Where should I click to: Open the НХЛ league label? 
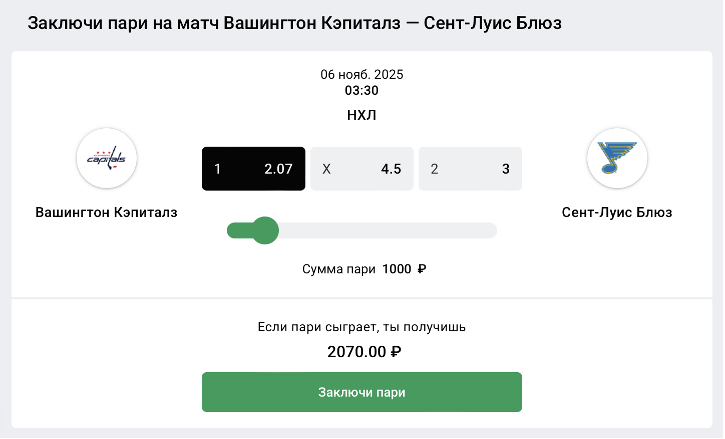362,116
